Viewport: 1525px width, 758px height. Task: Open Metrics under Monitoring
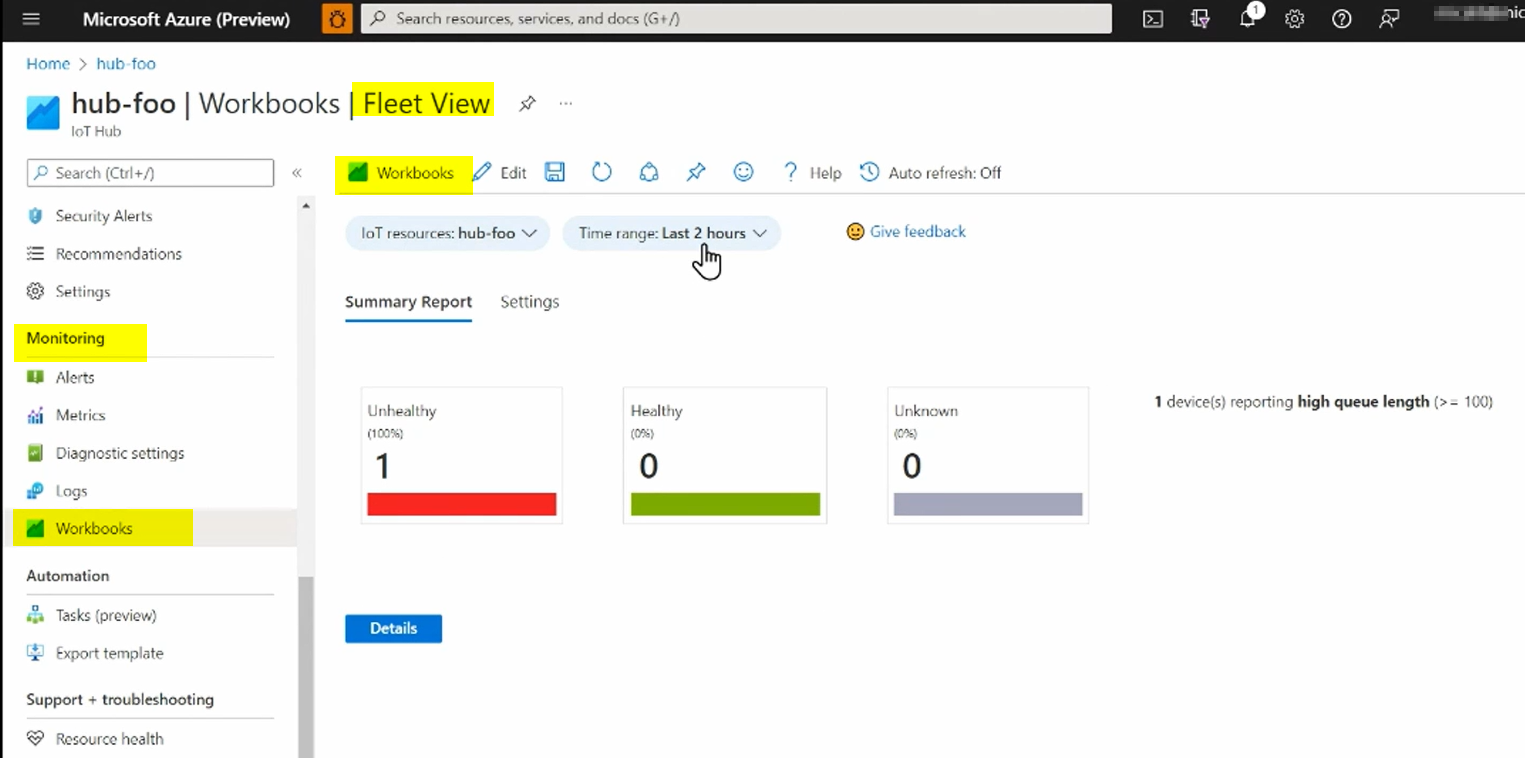pos(80,415)
